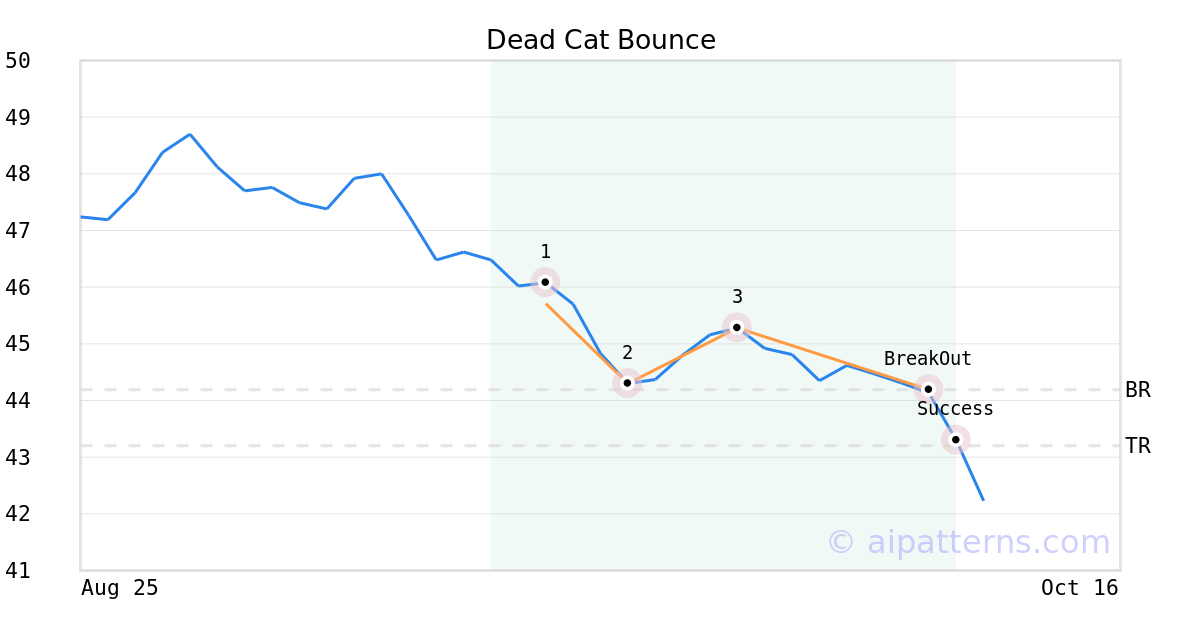1200x630 pixels.
Task: Select the Success point marker
Action: 956,439
